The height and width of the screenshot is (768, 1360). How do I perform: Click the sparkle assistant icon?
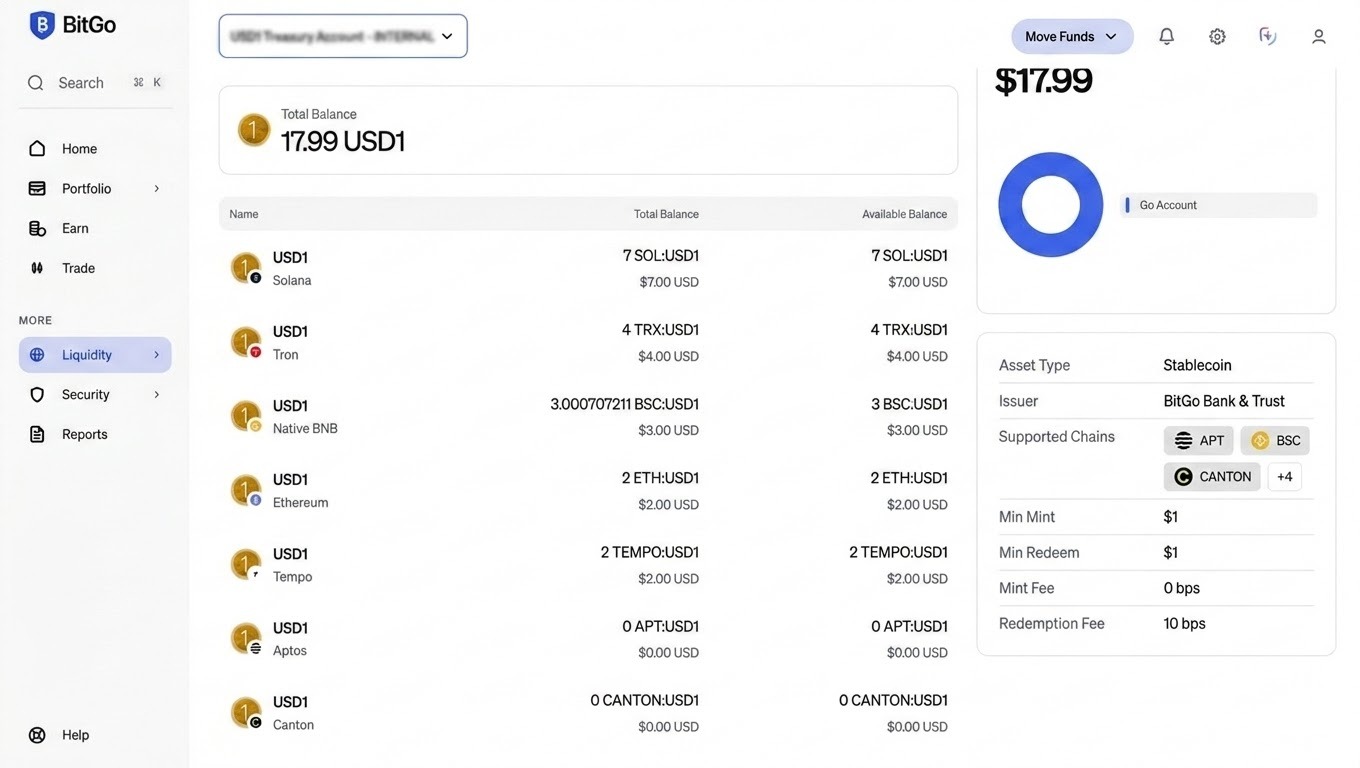pyautogui.click(x=1267, y=36)
